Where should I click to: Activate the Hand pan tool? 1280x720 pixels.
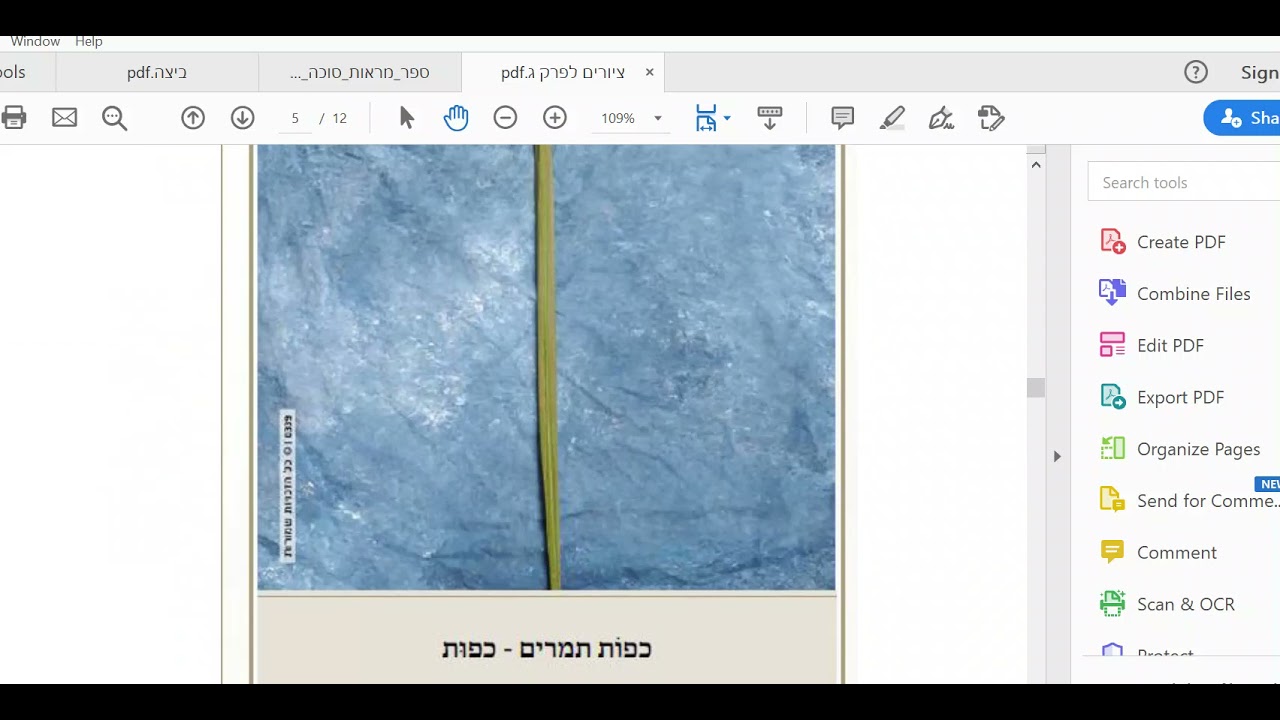pos(456,118)
